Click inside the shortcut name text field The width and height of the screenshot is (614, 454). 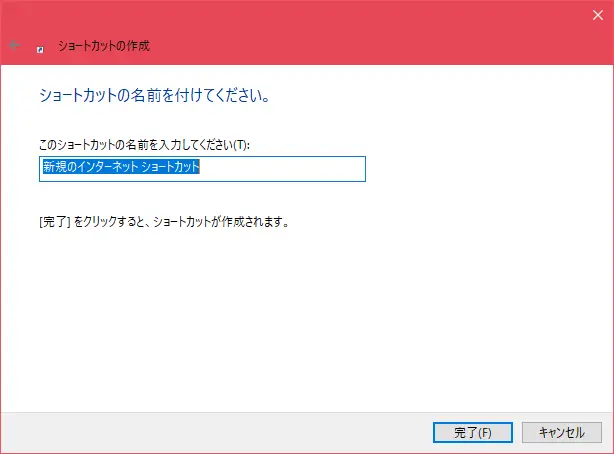(201, 169)
